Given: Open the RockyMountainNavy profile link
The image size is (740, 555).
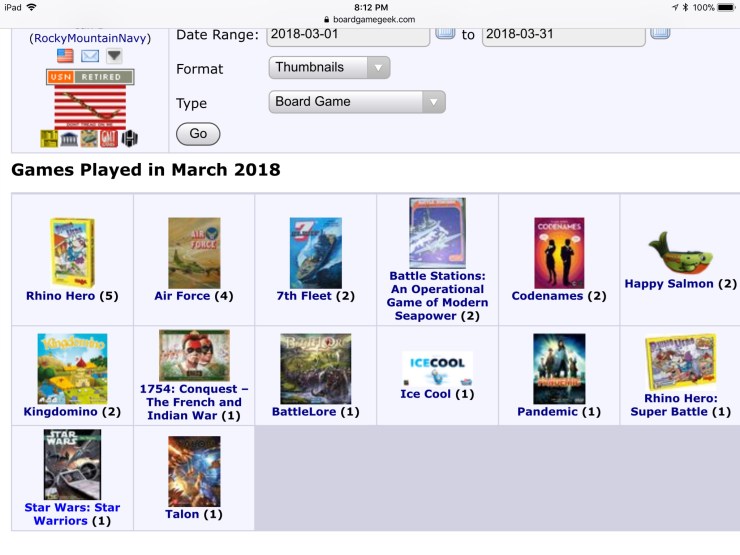Looking at the screenshot, I should (x=90, y=38).
